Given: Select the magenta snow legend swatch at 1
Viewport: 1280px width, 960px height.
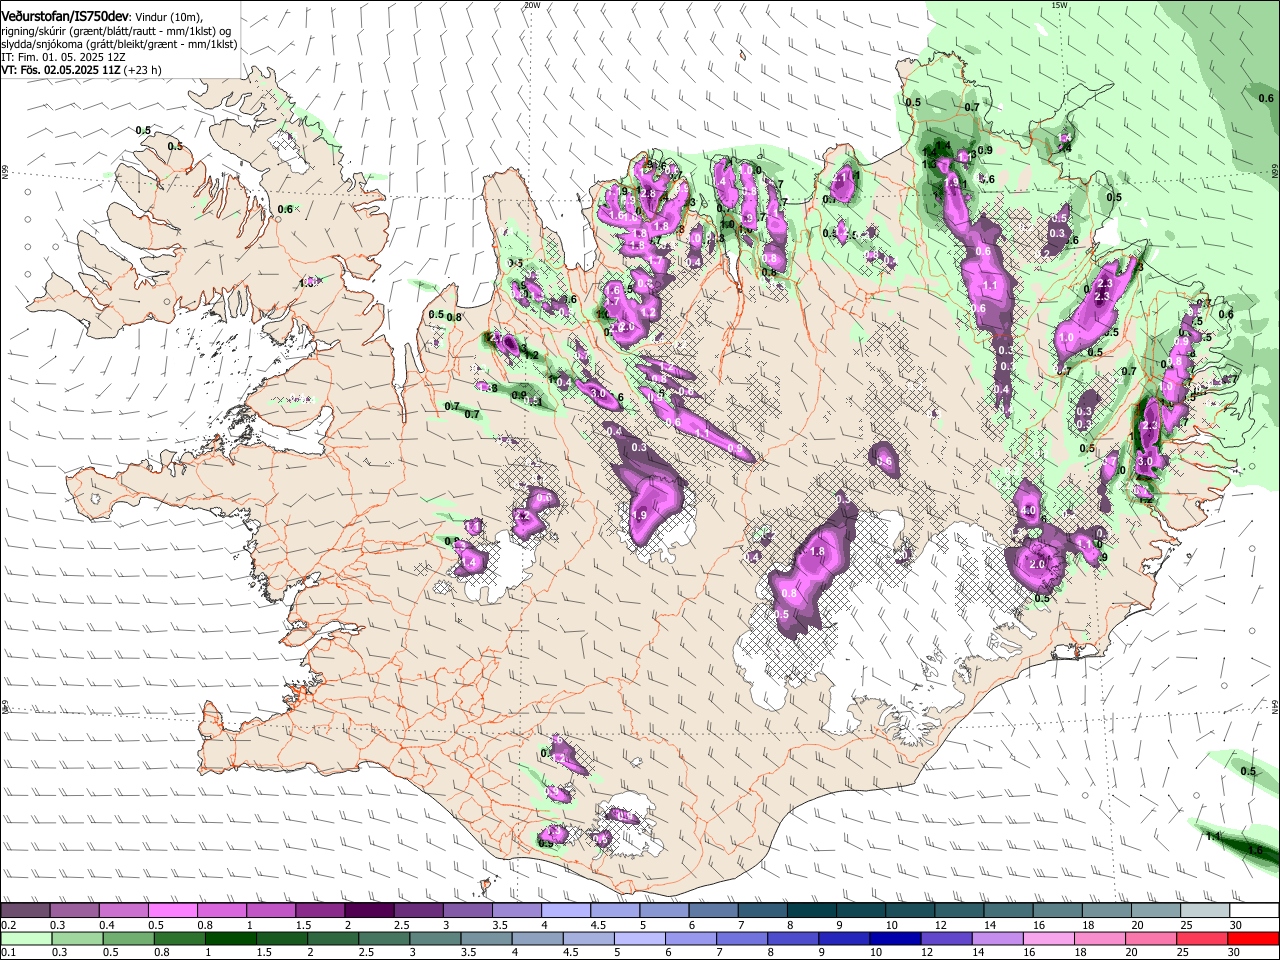Looking at the screenshot, I should [x=270, y=911].
